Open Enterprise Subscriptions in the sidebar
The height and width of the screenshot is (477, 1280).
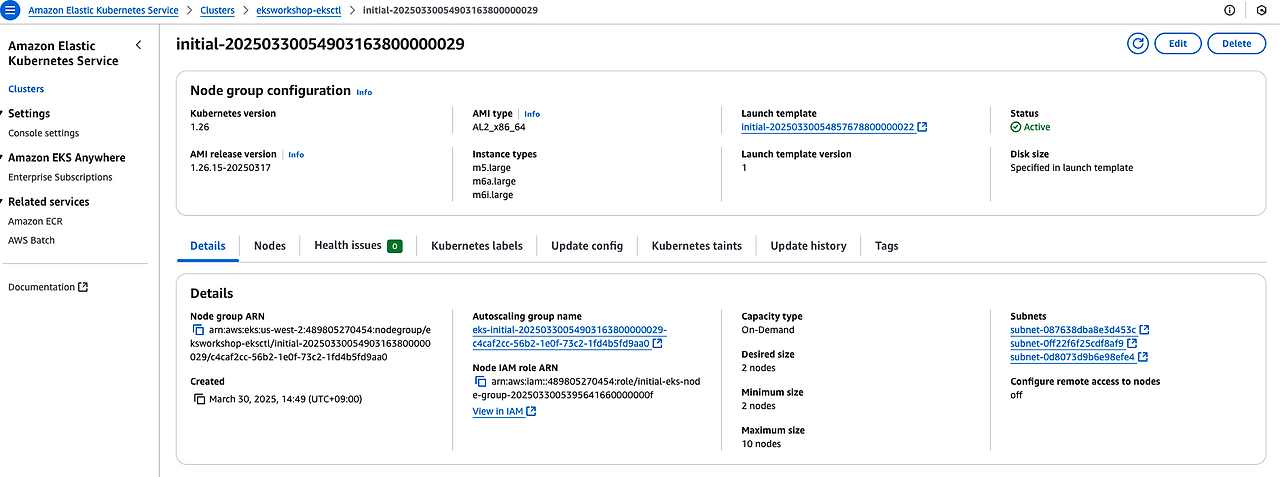pos(60,177)
